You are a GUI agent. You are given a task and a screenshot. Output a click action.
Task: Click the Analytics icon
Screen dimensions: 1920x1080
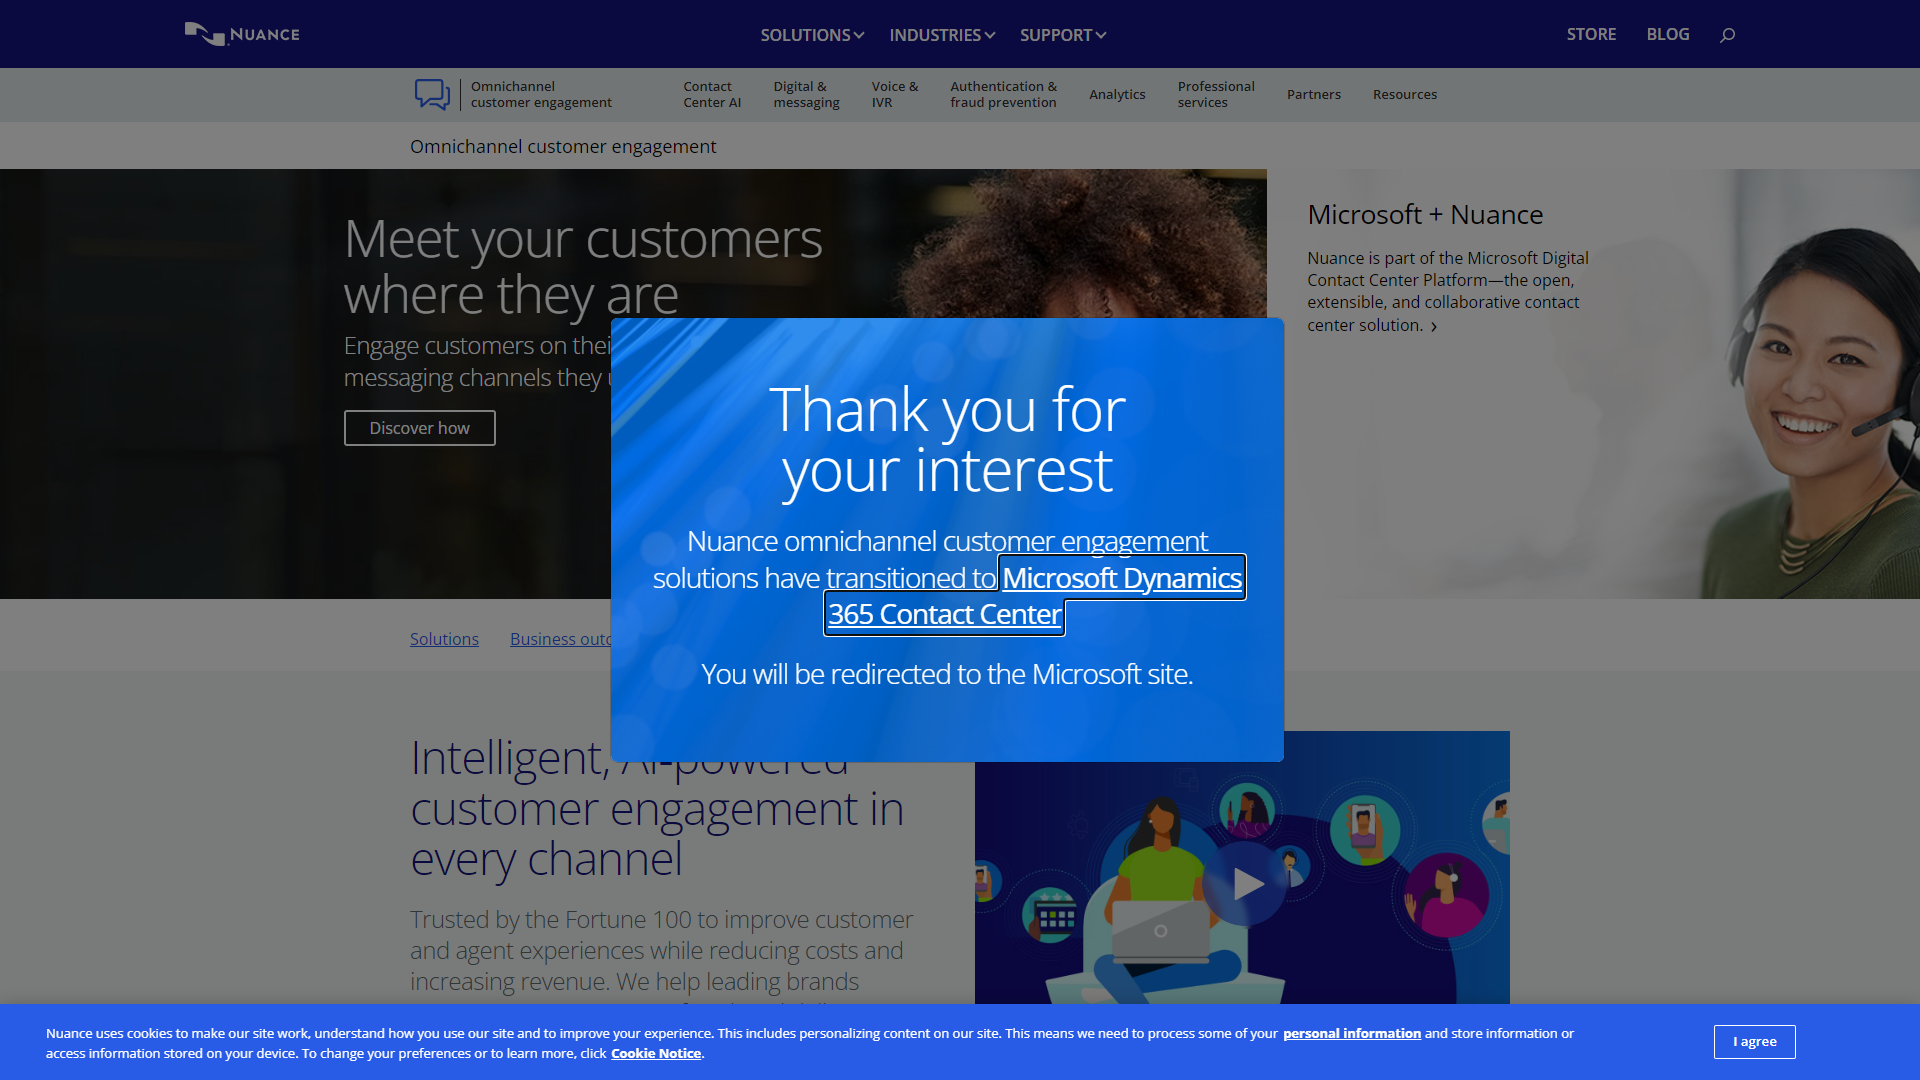[1117, 95]
